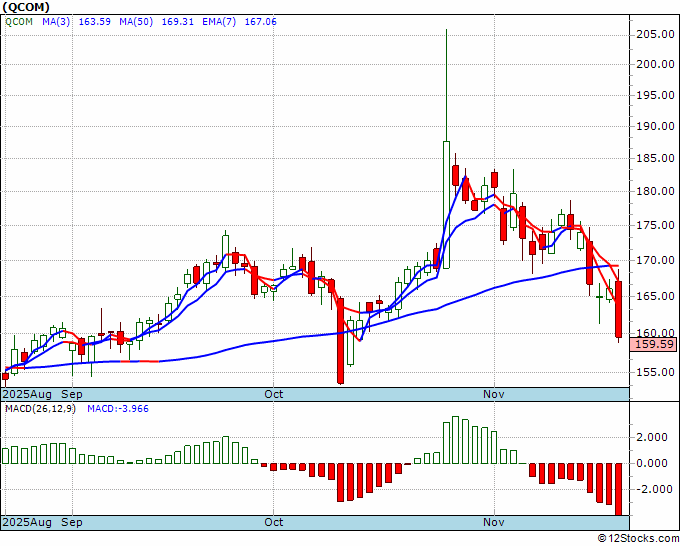Screen dimensions: 680x546
Task: Click the 185.00 price axis label
Action: click(x=655, y=158)
